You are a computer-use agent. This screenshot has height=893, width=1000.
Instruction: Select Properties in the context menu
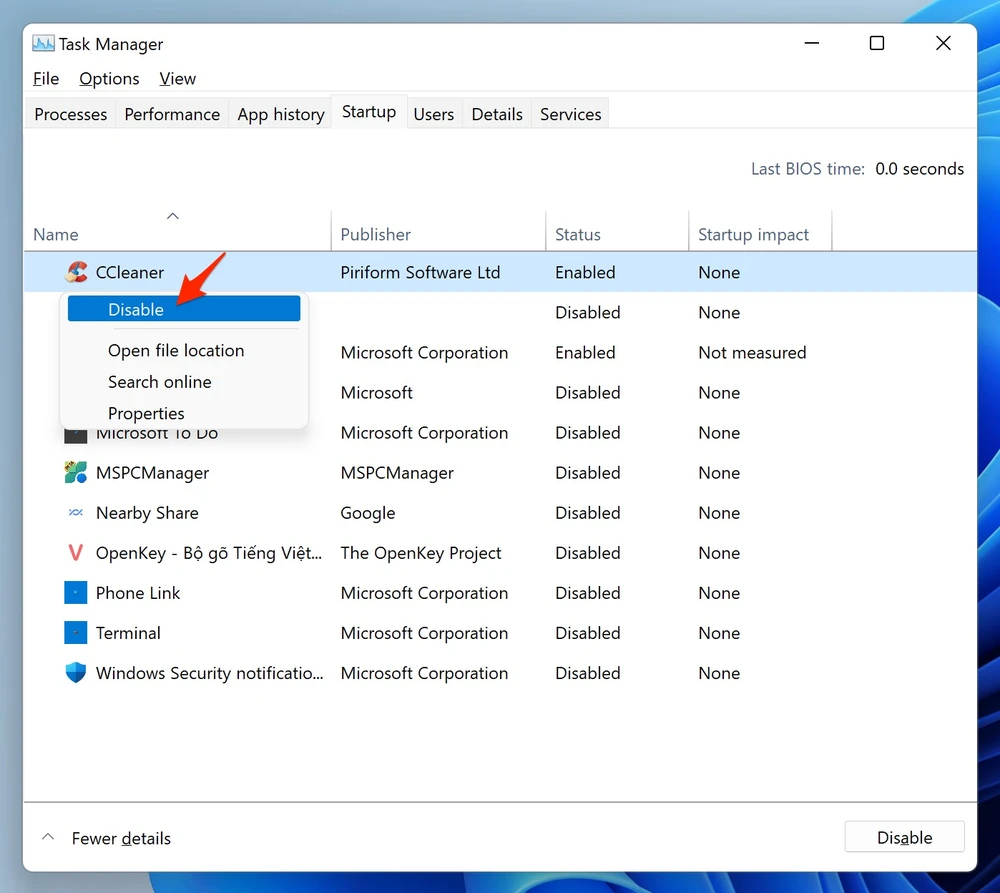click(146, 412)
